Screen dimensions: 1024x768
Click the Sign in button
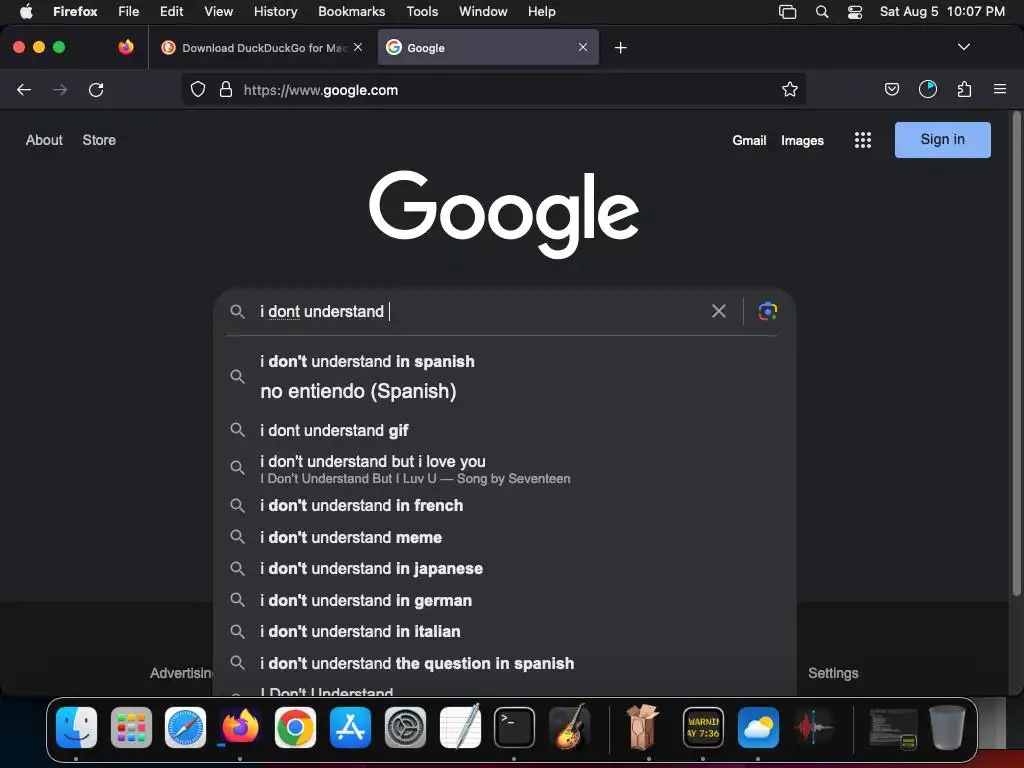(x=942, y=140)
